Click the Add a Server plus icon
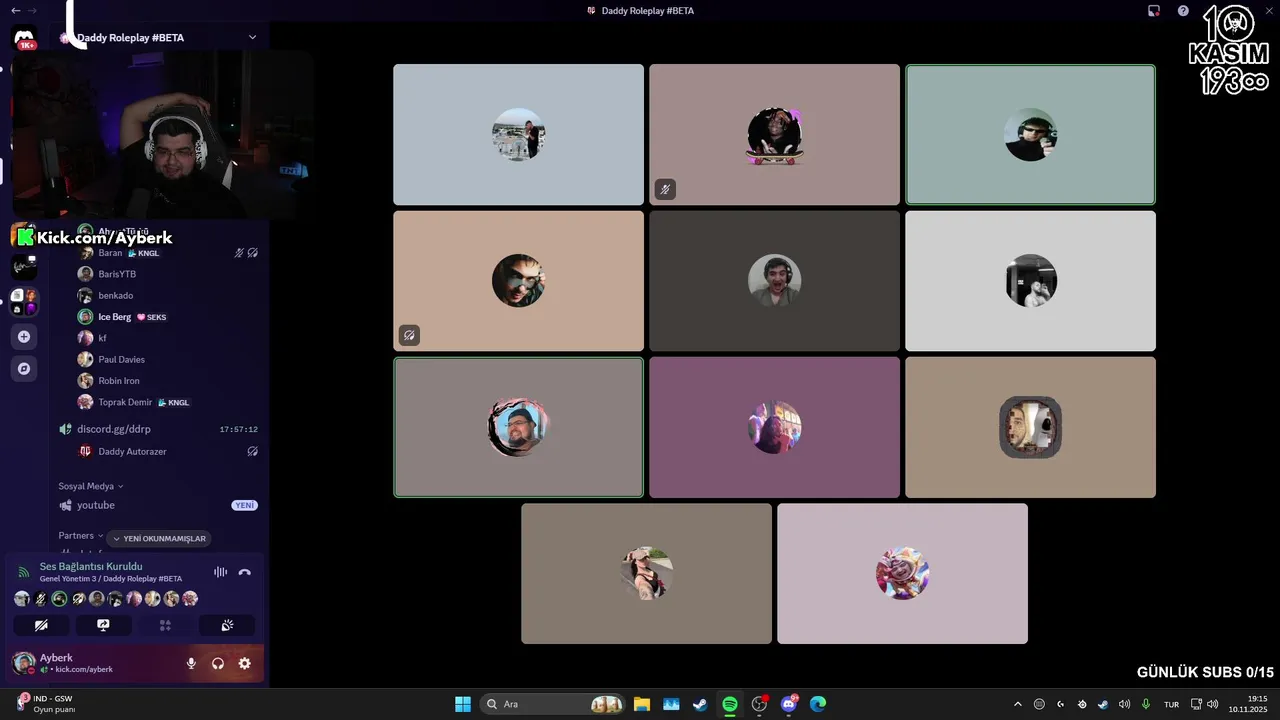Screen dimensions: 1280x720 click(x=24, y=336)
